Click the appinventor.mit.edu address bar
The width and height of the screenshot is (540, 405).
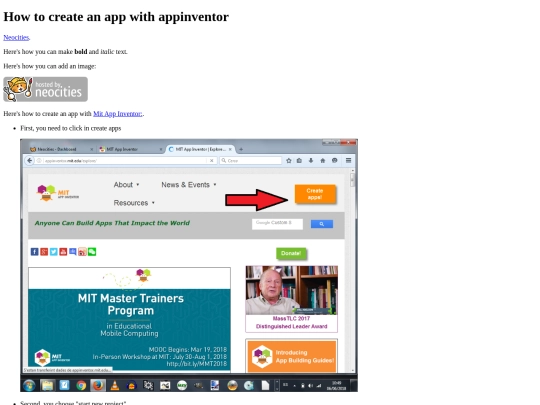[121, 160]
